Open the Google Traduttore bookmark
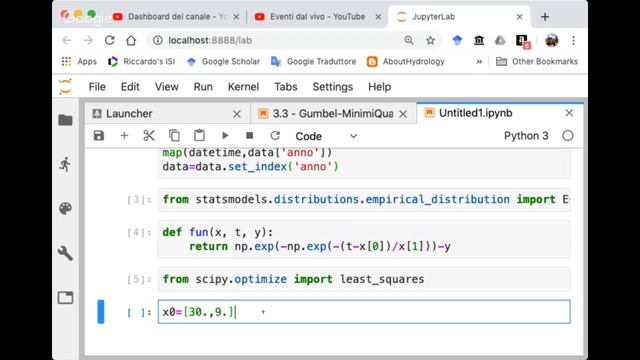Screen dimensions: 640x360 click(x=313, y=62)
